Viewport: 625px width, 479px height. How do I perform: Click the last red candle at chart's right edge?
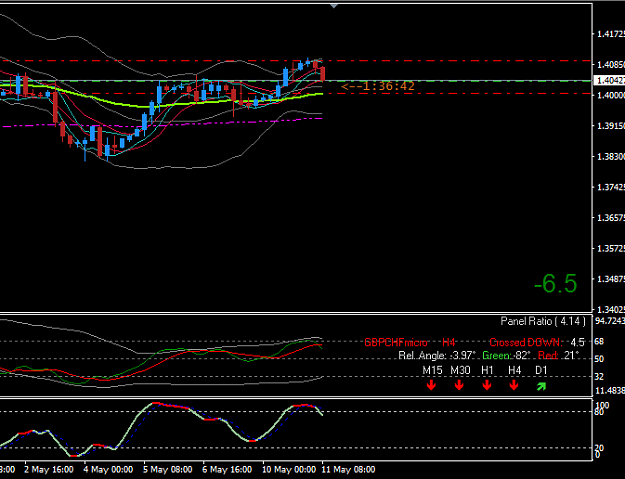(322, 74)
